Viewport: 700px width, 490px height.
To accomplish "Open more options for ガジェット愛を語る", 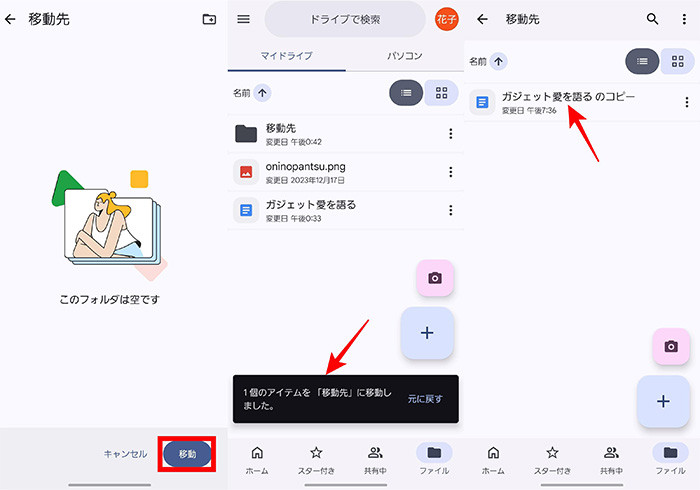I will click(450, 210).
